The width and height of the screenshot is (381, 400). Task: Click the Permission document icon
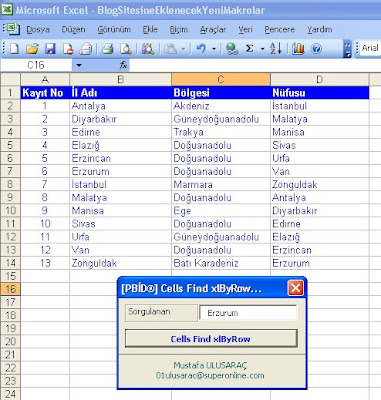pyautogui.click(x=68, y=49)
